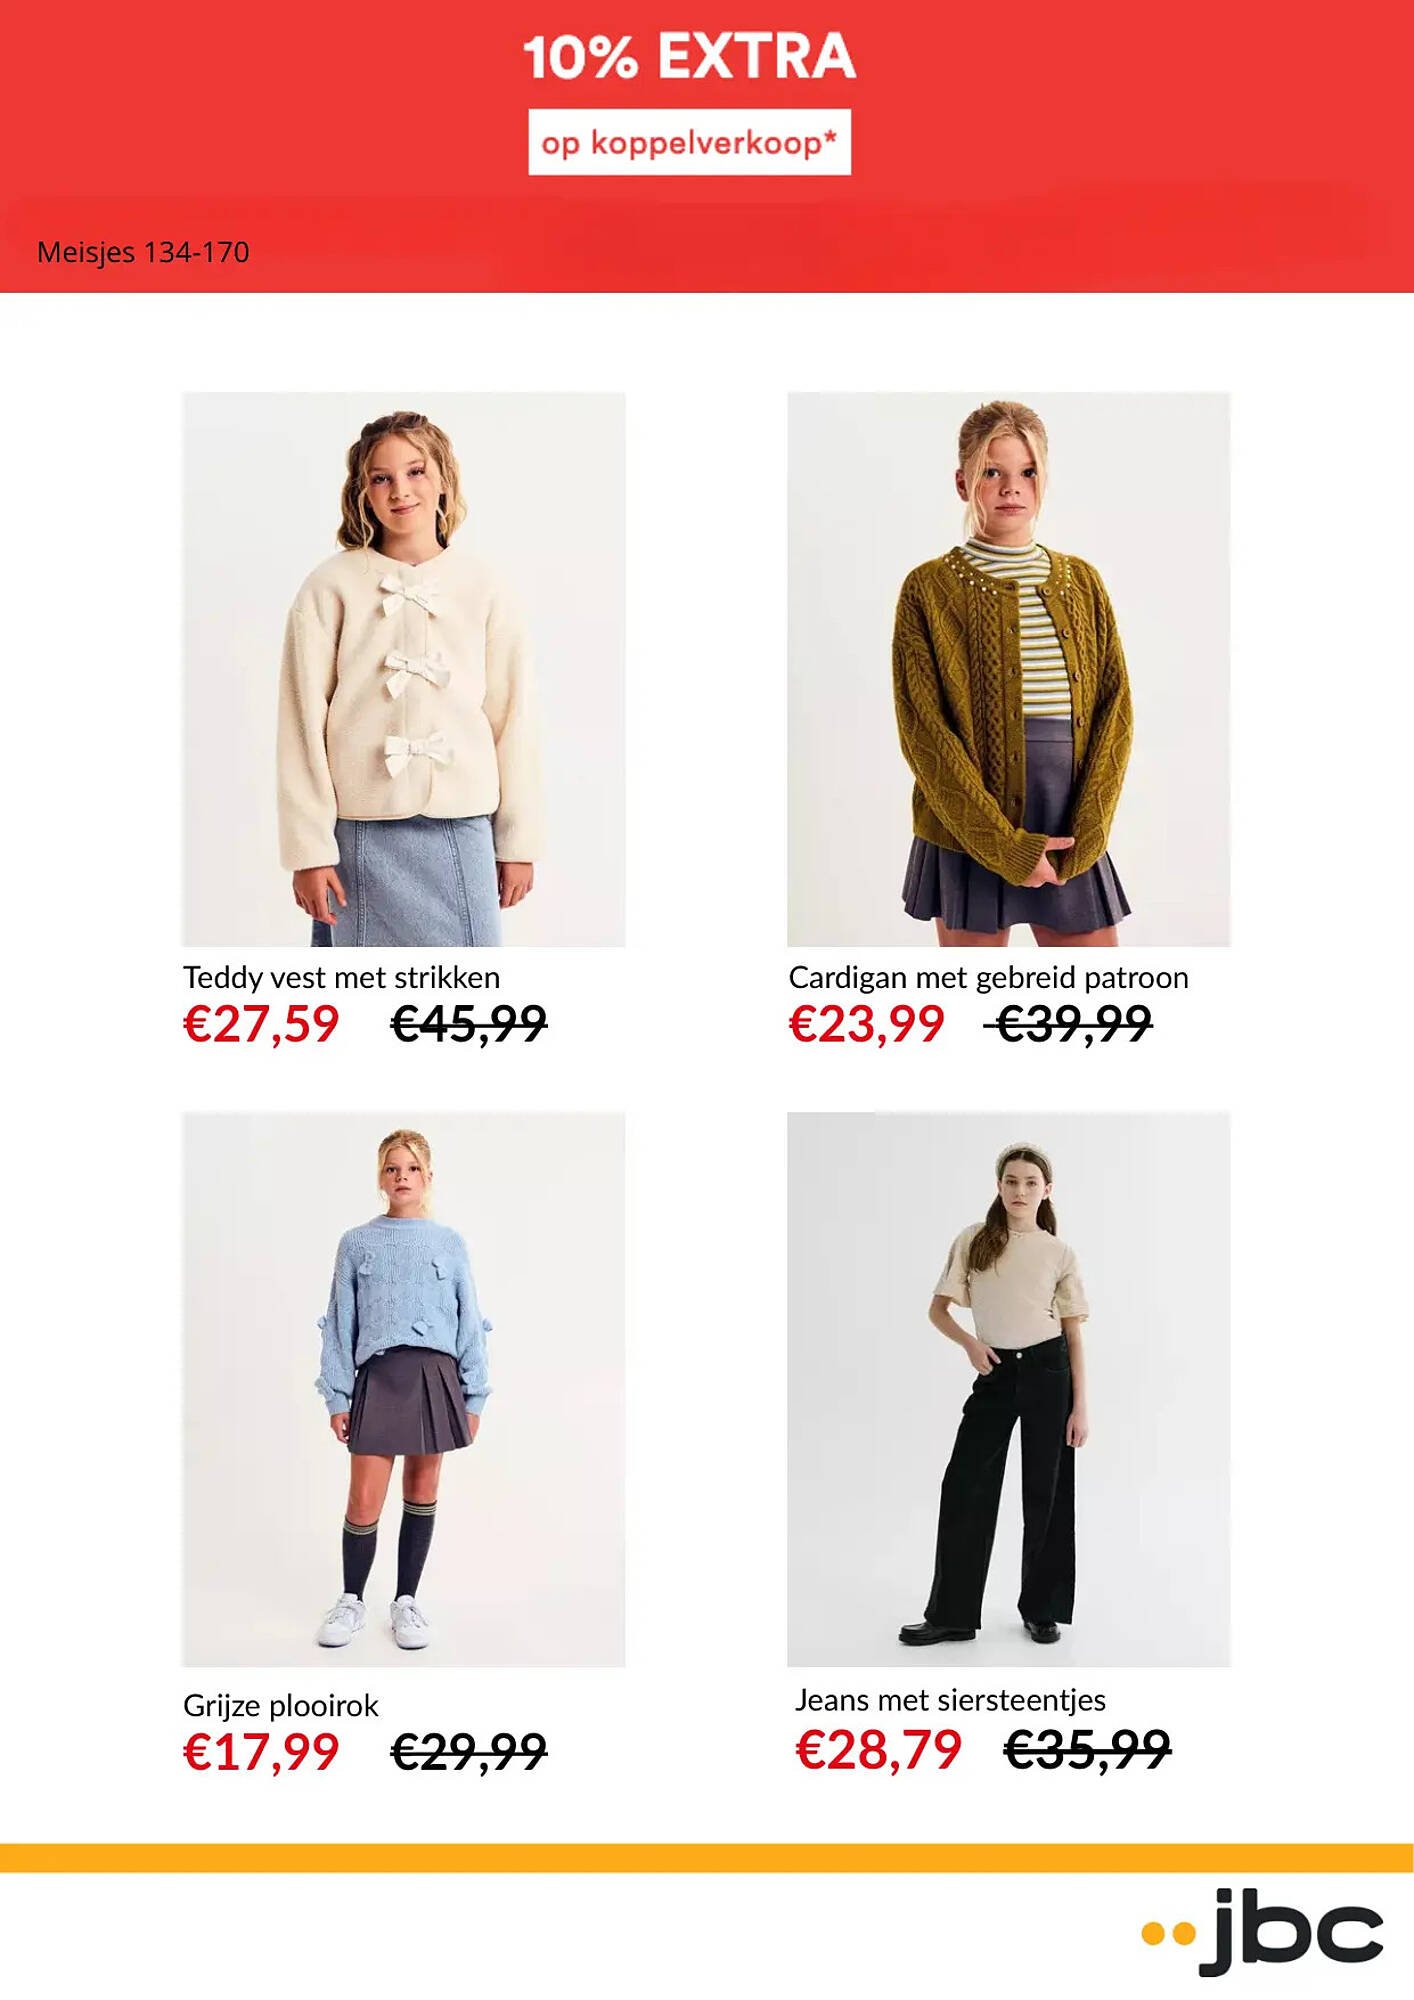Image resolution: width=1414 pixels, height=2000 pixels.
Task: Click the €23,99 sale price
Action: click(866, 1024)
